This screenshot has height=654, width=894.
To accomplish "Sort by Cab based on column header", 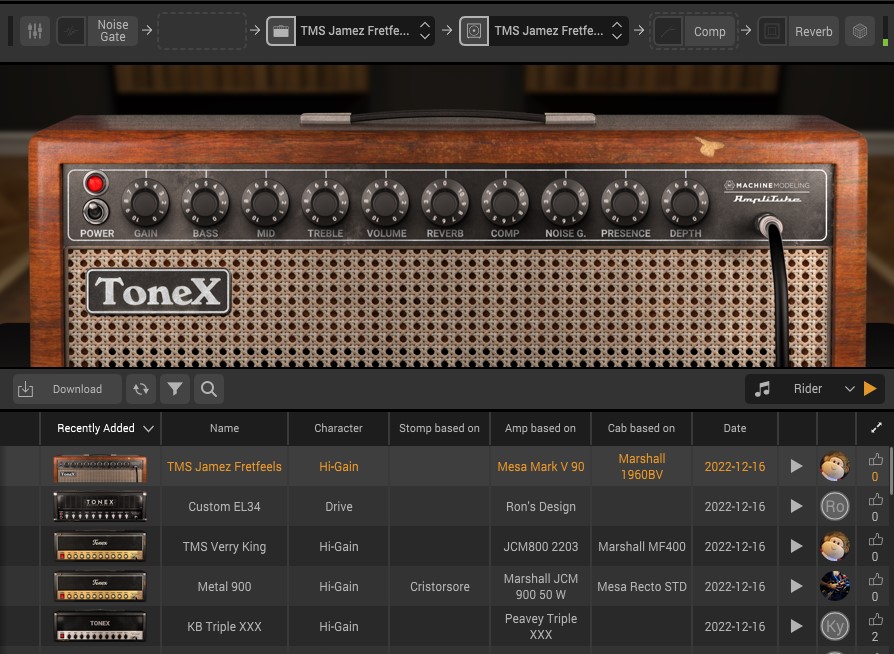I will pos(641,428).
